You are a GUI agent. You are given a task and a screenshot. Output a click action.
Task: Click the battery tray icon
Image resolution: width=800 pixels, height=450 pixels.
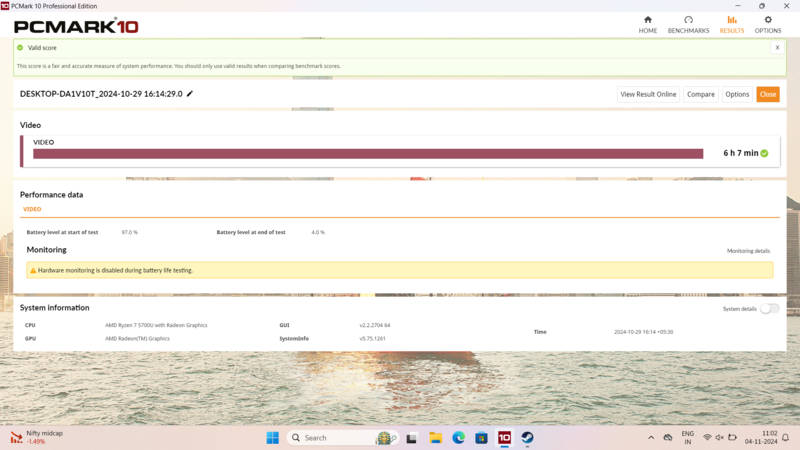(x=732, y=437)
